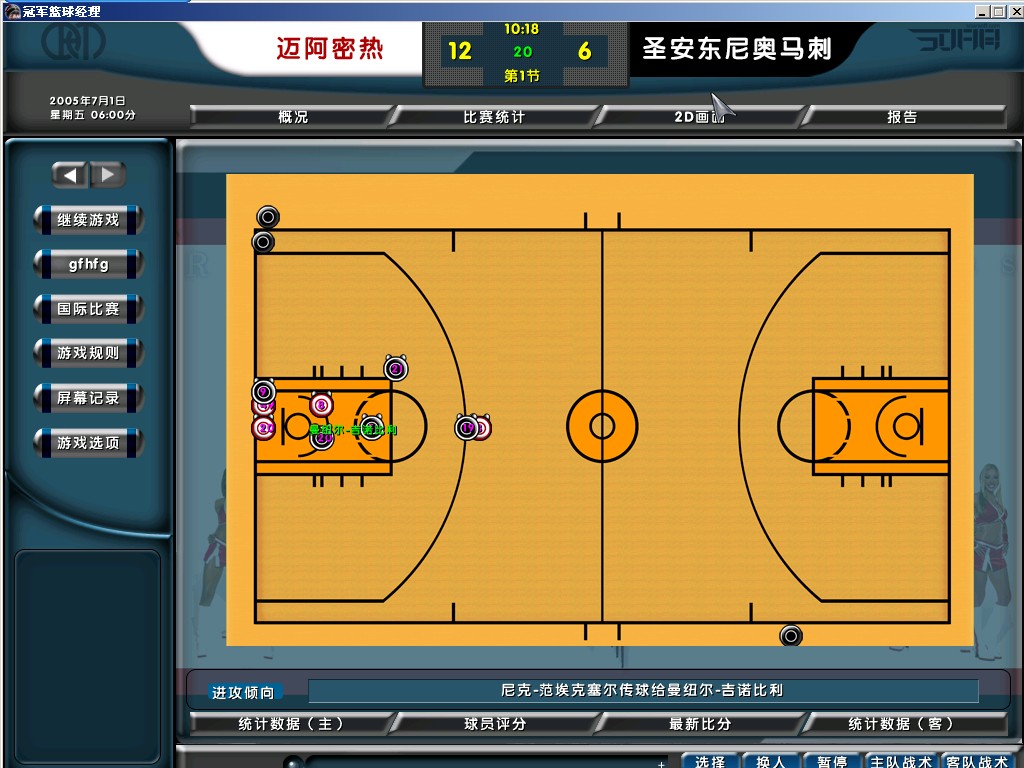Select white player marker behind number 19
The width and height of the screenshot is (1024, 768).
(x=484, y=428)
